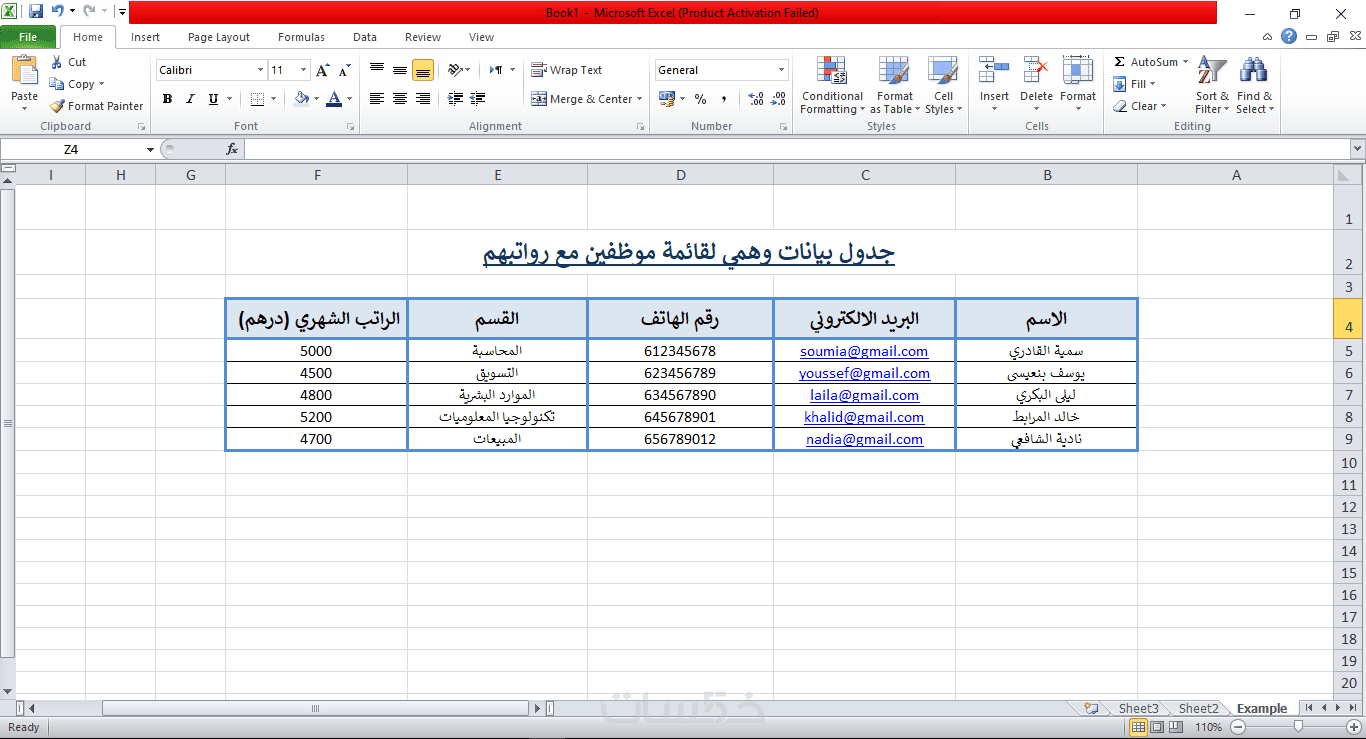This screenshot has height=739, width=1366.
Task: Increase font size with Grow Font icon
Action: click(x=322, y=70)
